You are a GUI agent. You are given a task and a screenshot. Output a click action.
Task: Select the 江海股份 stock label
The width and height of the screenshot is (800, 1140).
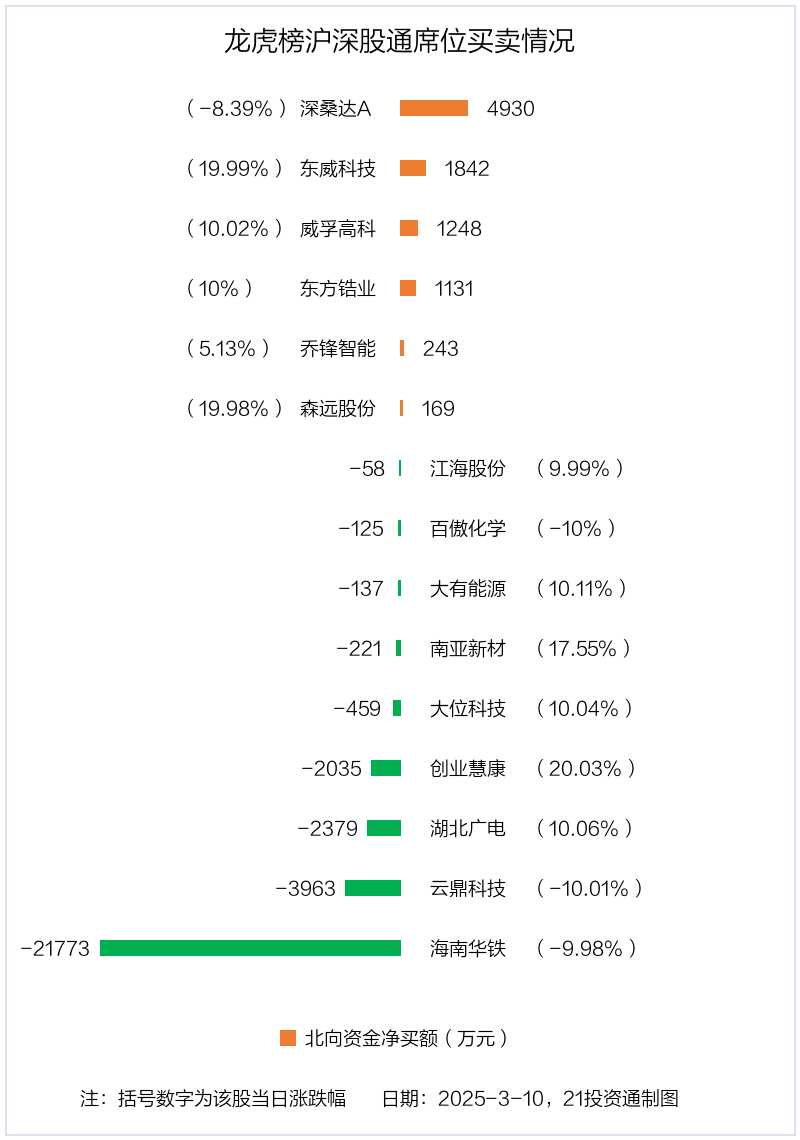tap(468, 468)
